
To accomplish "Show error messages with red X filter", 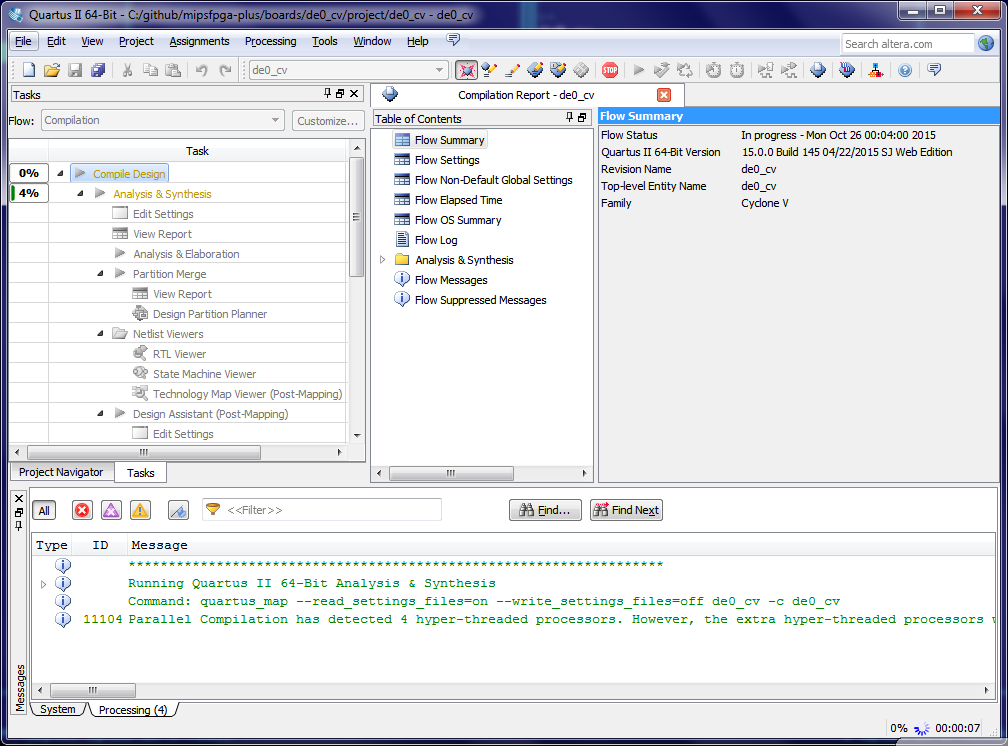I will [82, 510].
